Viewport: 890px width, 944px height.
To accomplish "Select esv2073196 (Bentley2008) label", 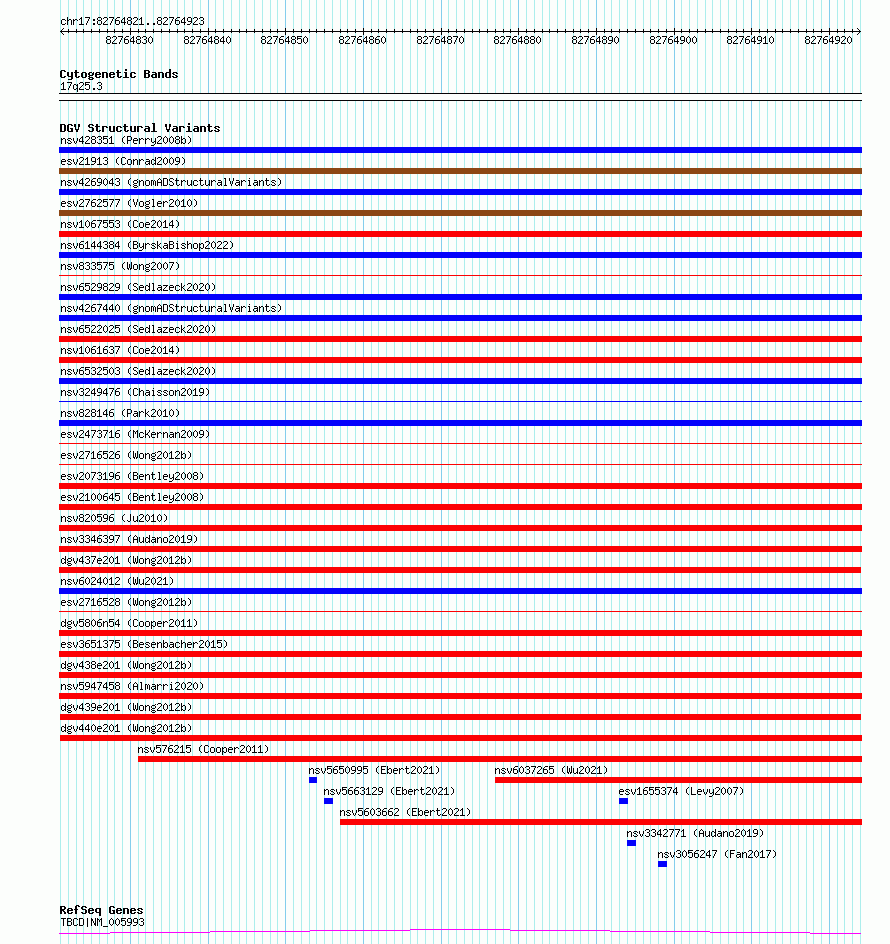I will 132,476.
